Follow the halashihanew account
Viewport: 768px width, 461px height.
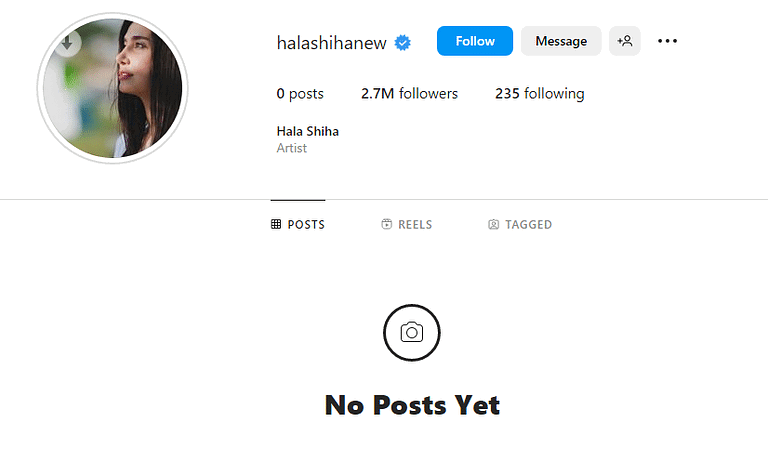[475, 41]
